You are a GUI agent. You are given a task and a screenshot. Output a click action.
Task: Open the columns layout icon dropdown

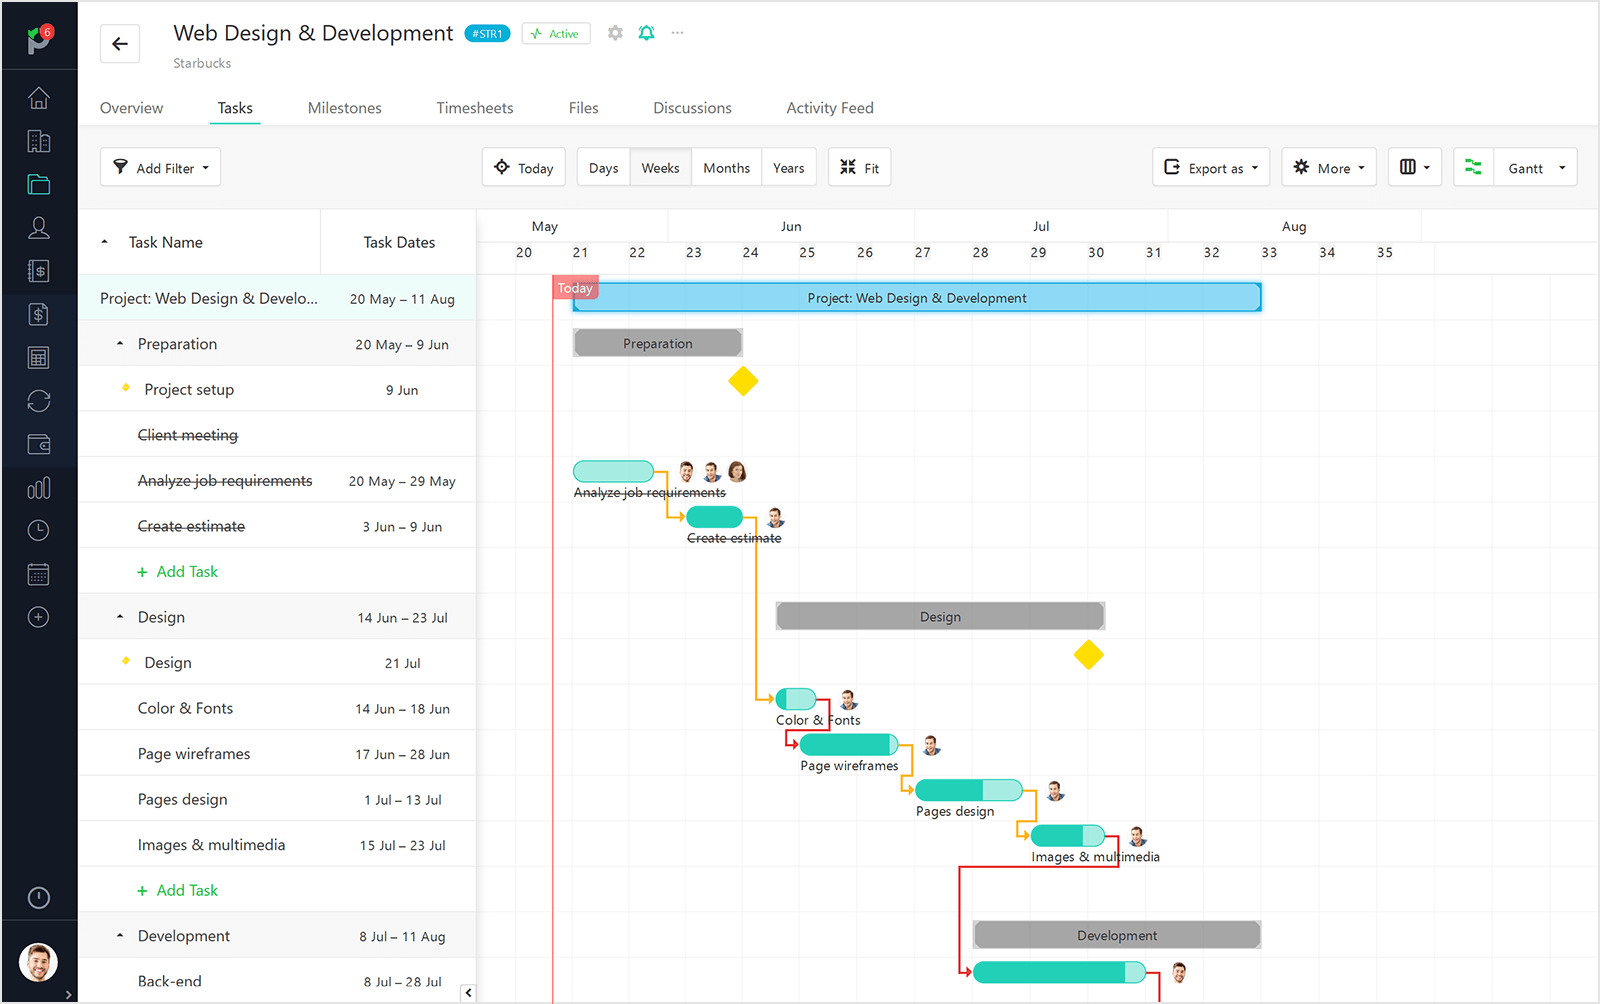[x=1414, y=167]
